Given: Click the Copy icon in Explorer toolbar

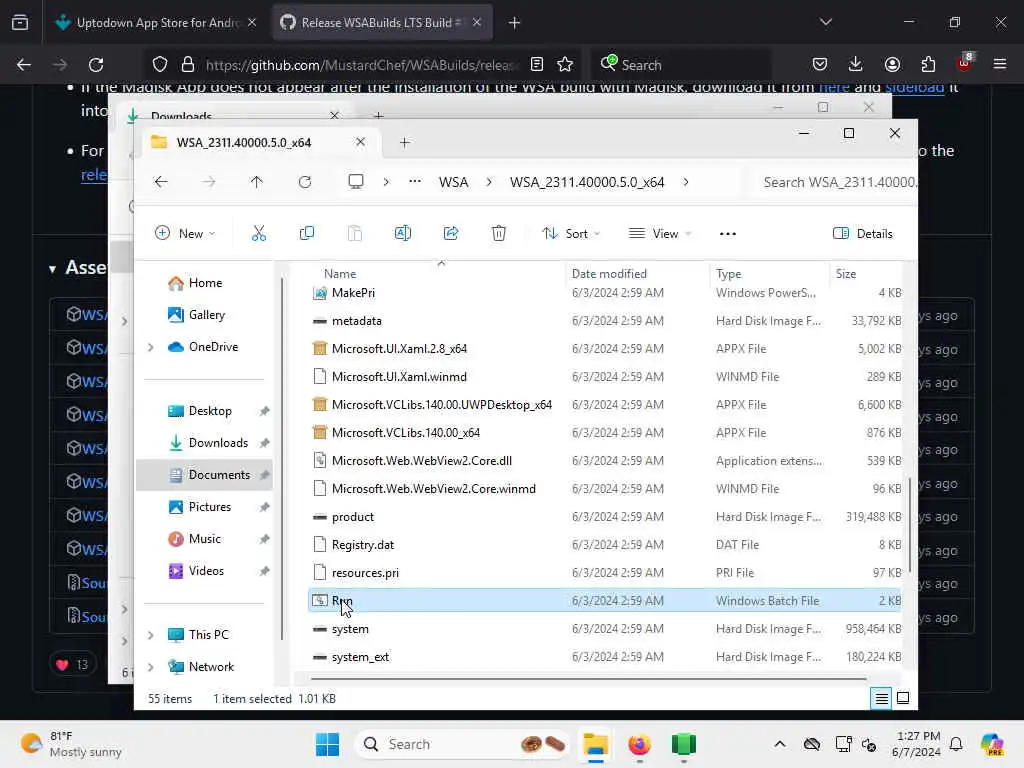Looking at the screenshot, I should click(x=306, y=233).
